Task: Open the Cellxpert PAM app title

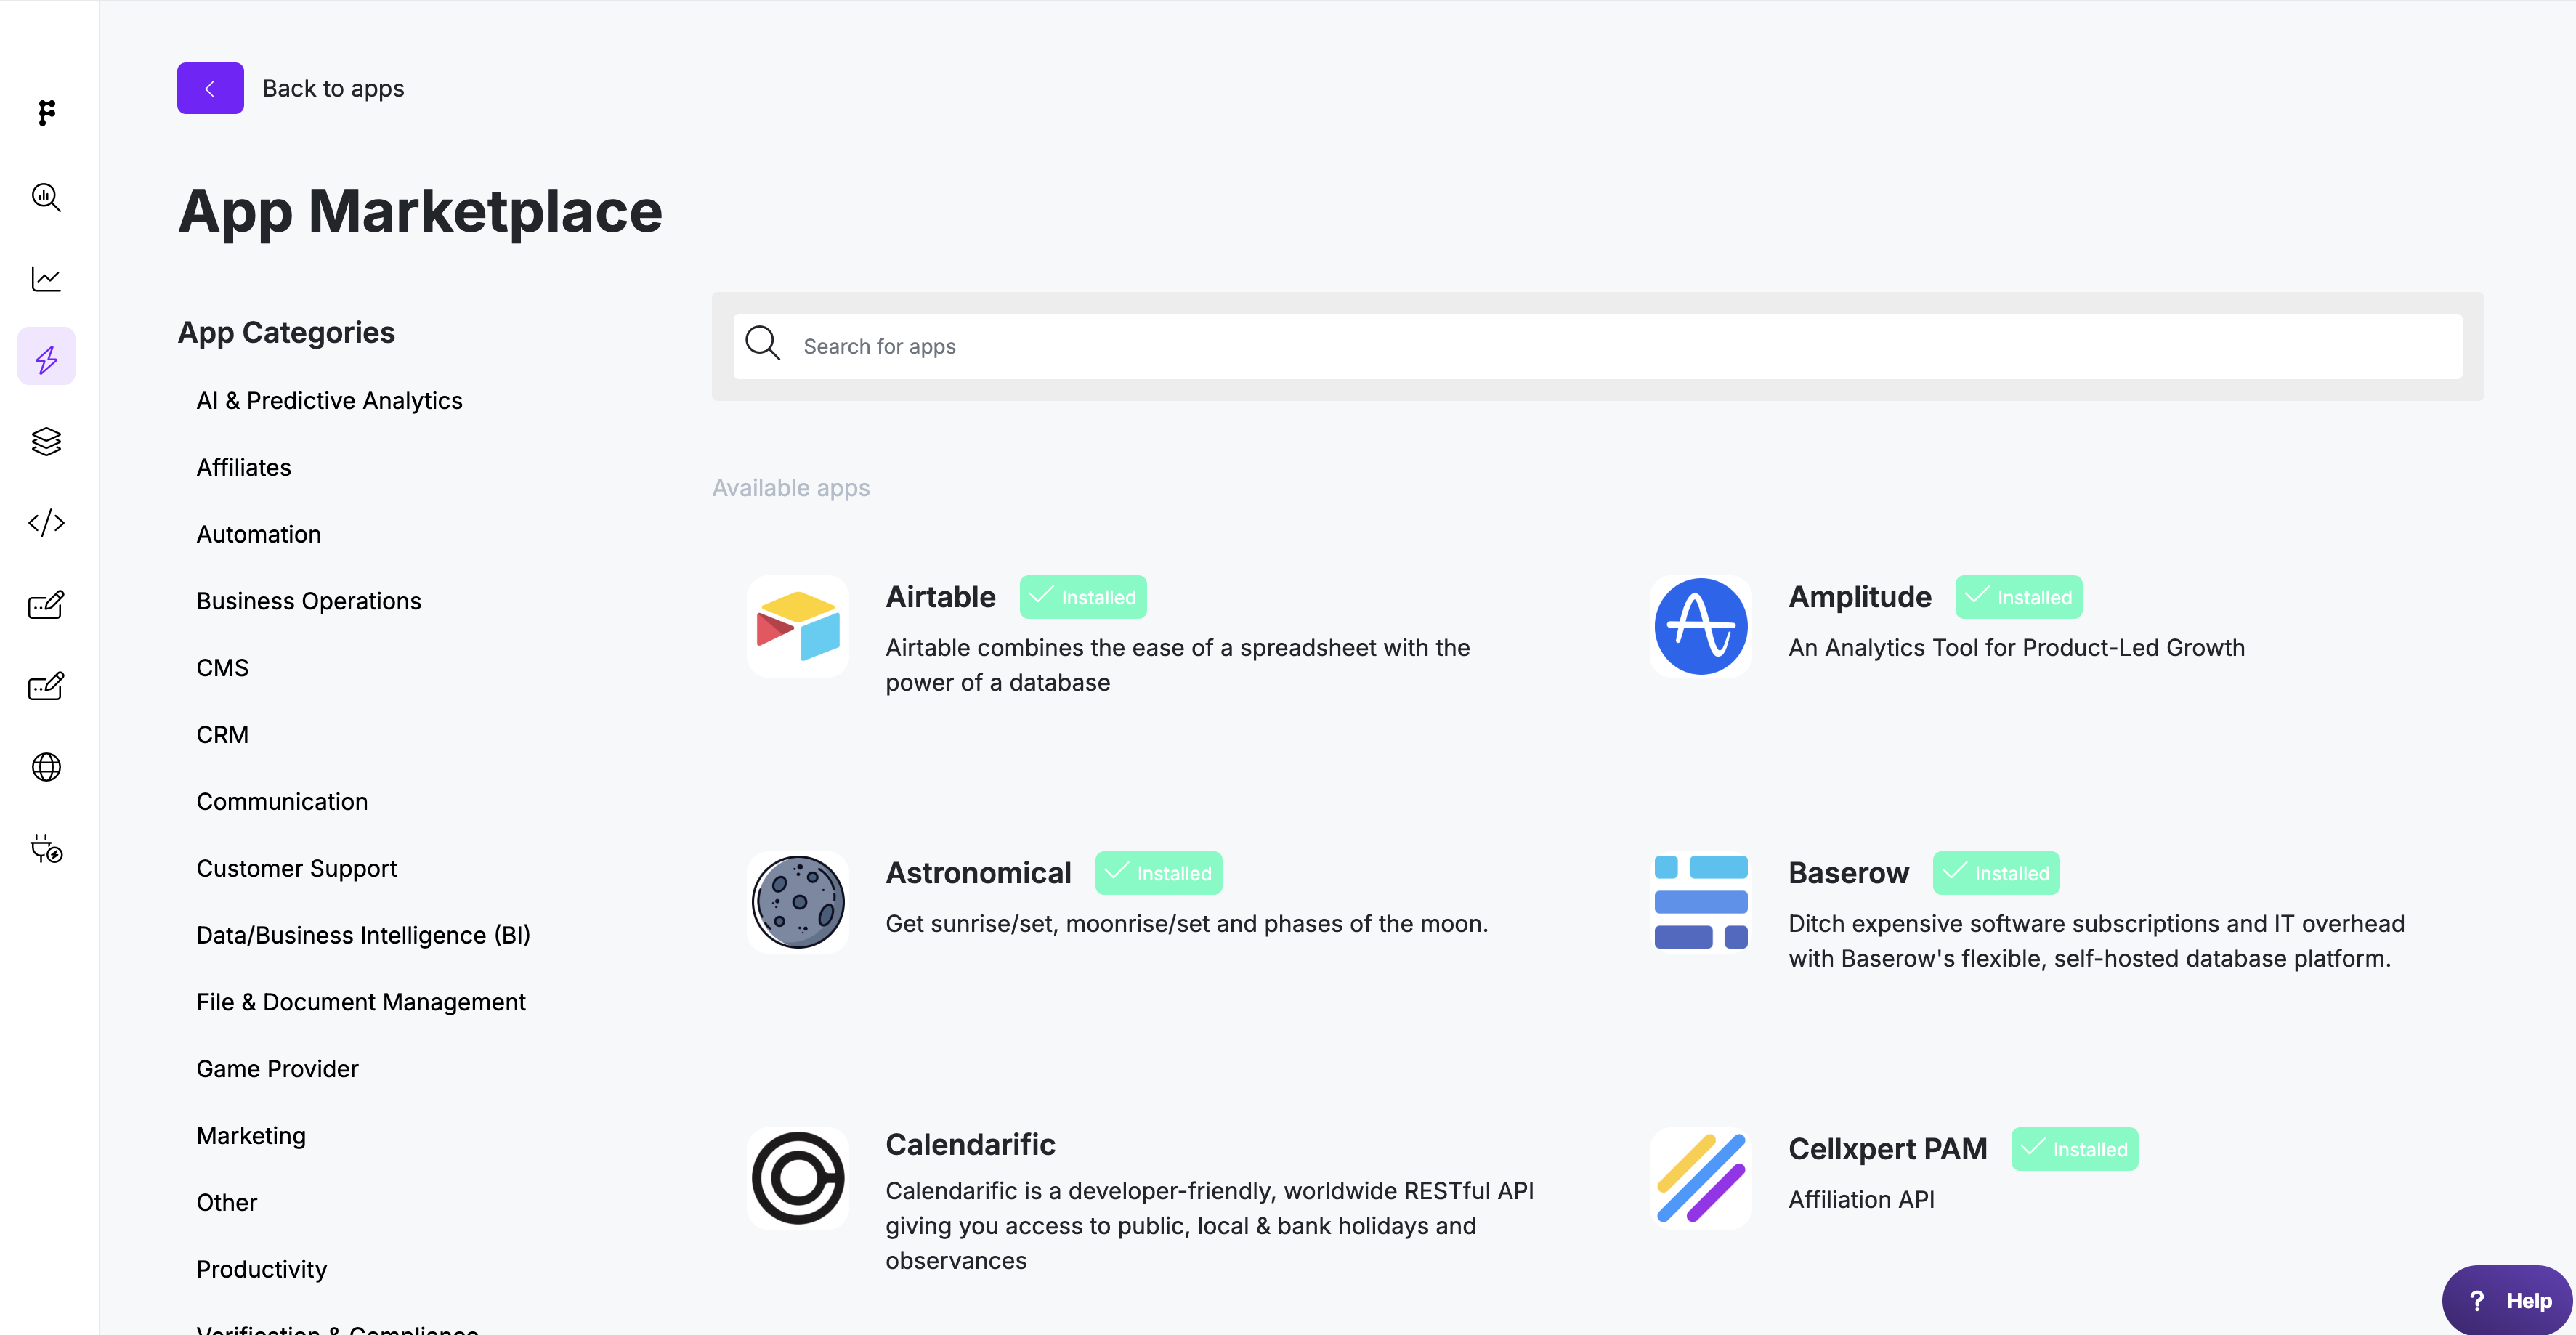Action: [1887, 1149]
